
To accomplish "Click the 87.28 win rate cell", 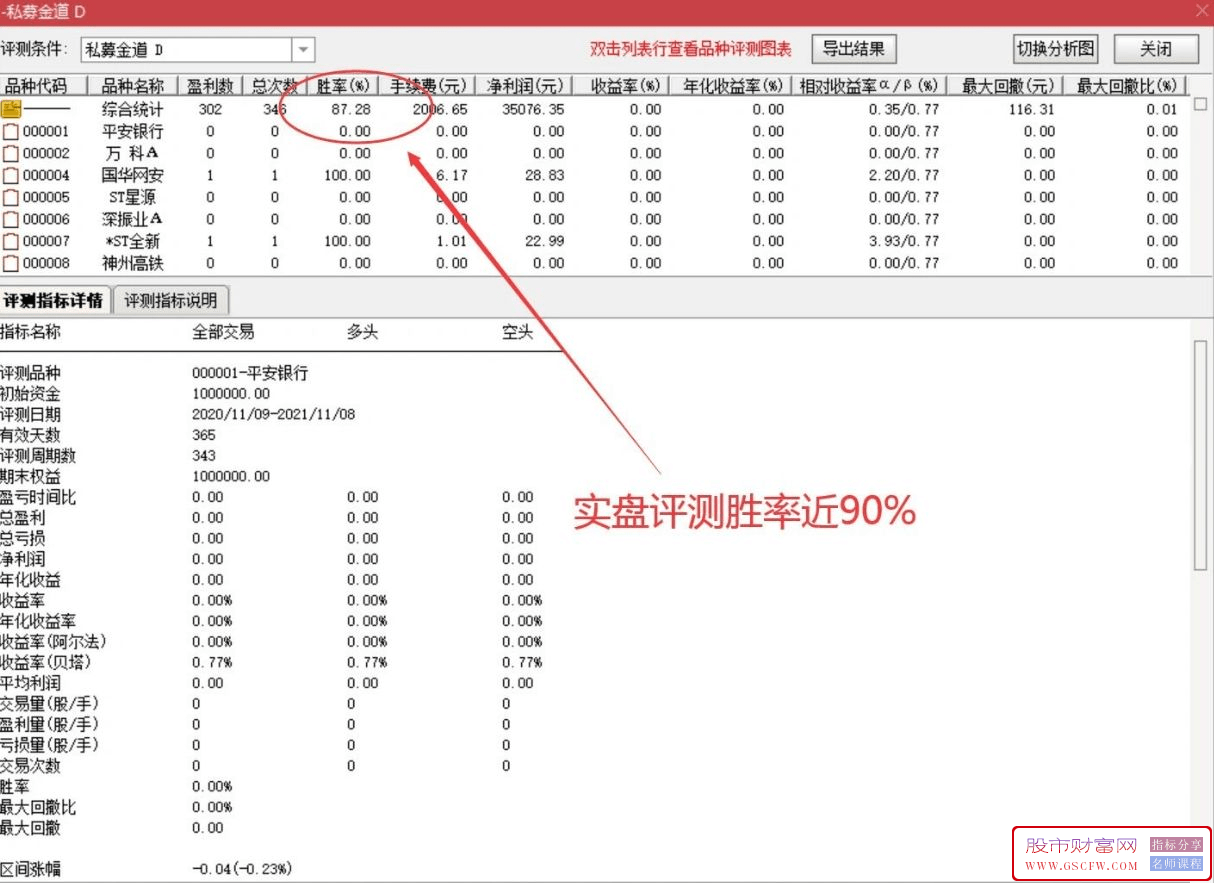I will [351, 109].
